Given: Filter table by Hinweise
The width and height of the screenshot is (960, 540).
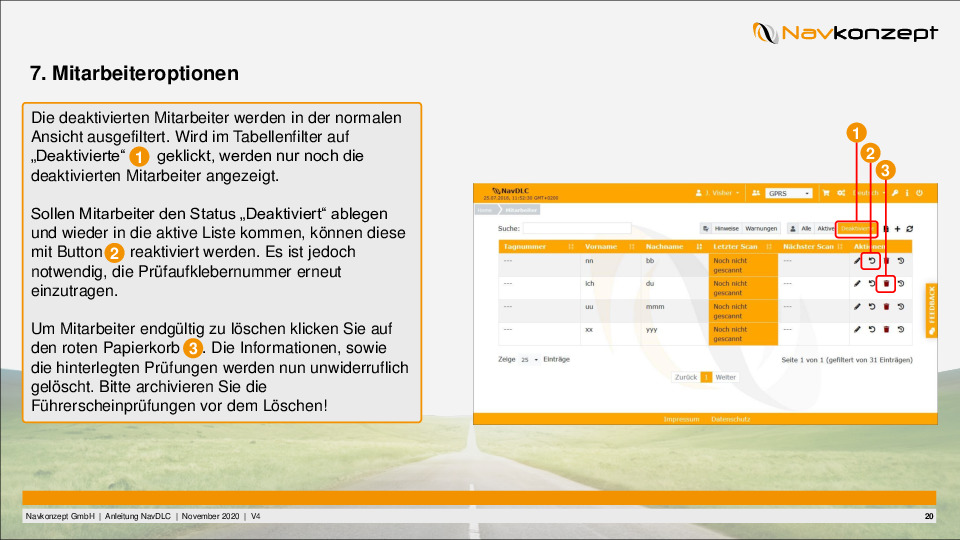Looking at the screenshot, I should pos(727,228).
